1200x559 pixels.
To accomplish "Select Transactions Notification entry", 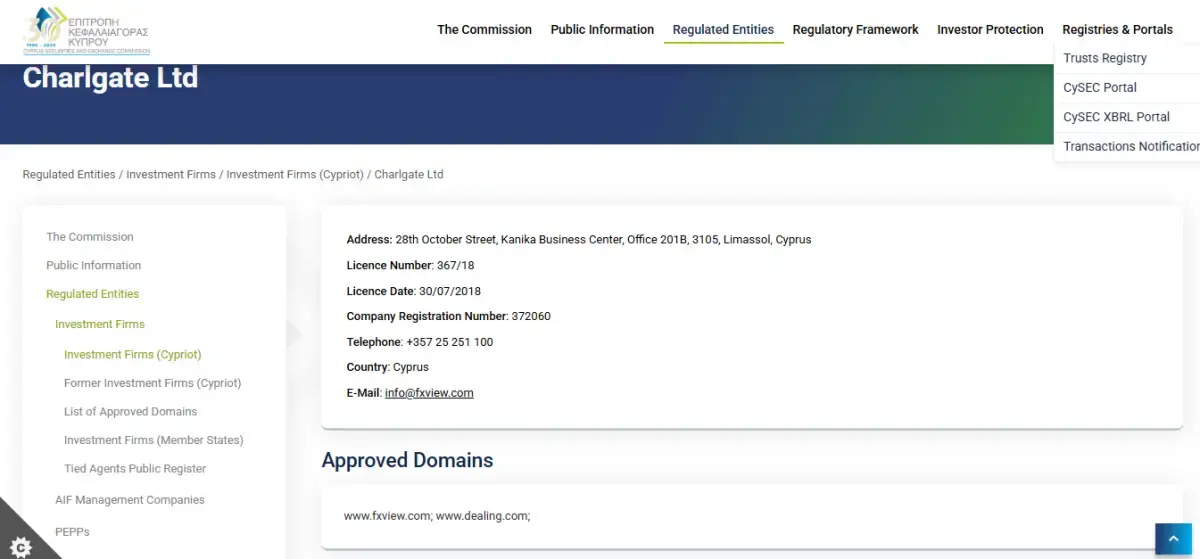I will coord(1131,146).
